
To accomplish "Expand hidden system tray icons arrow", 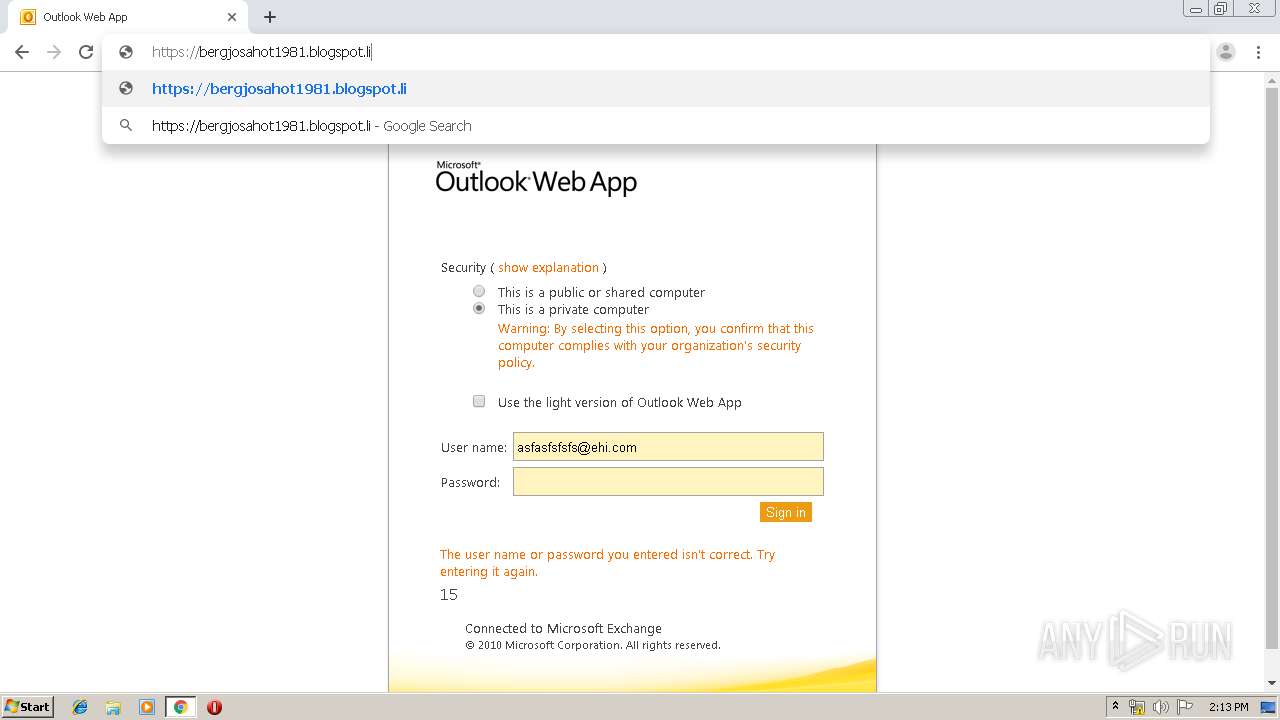I will click(x=1115, y=707).
